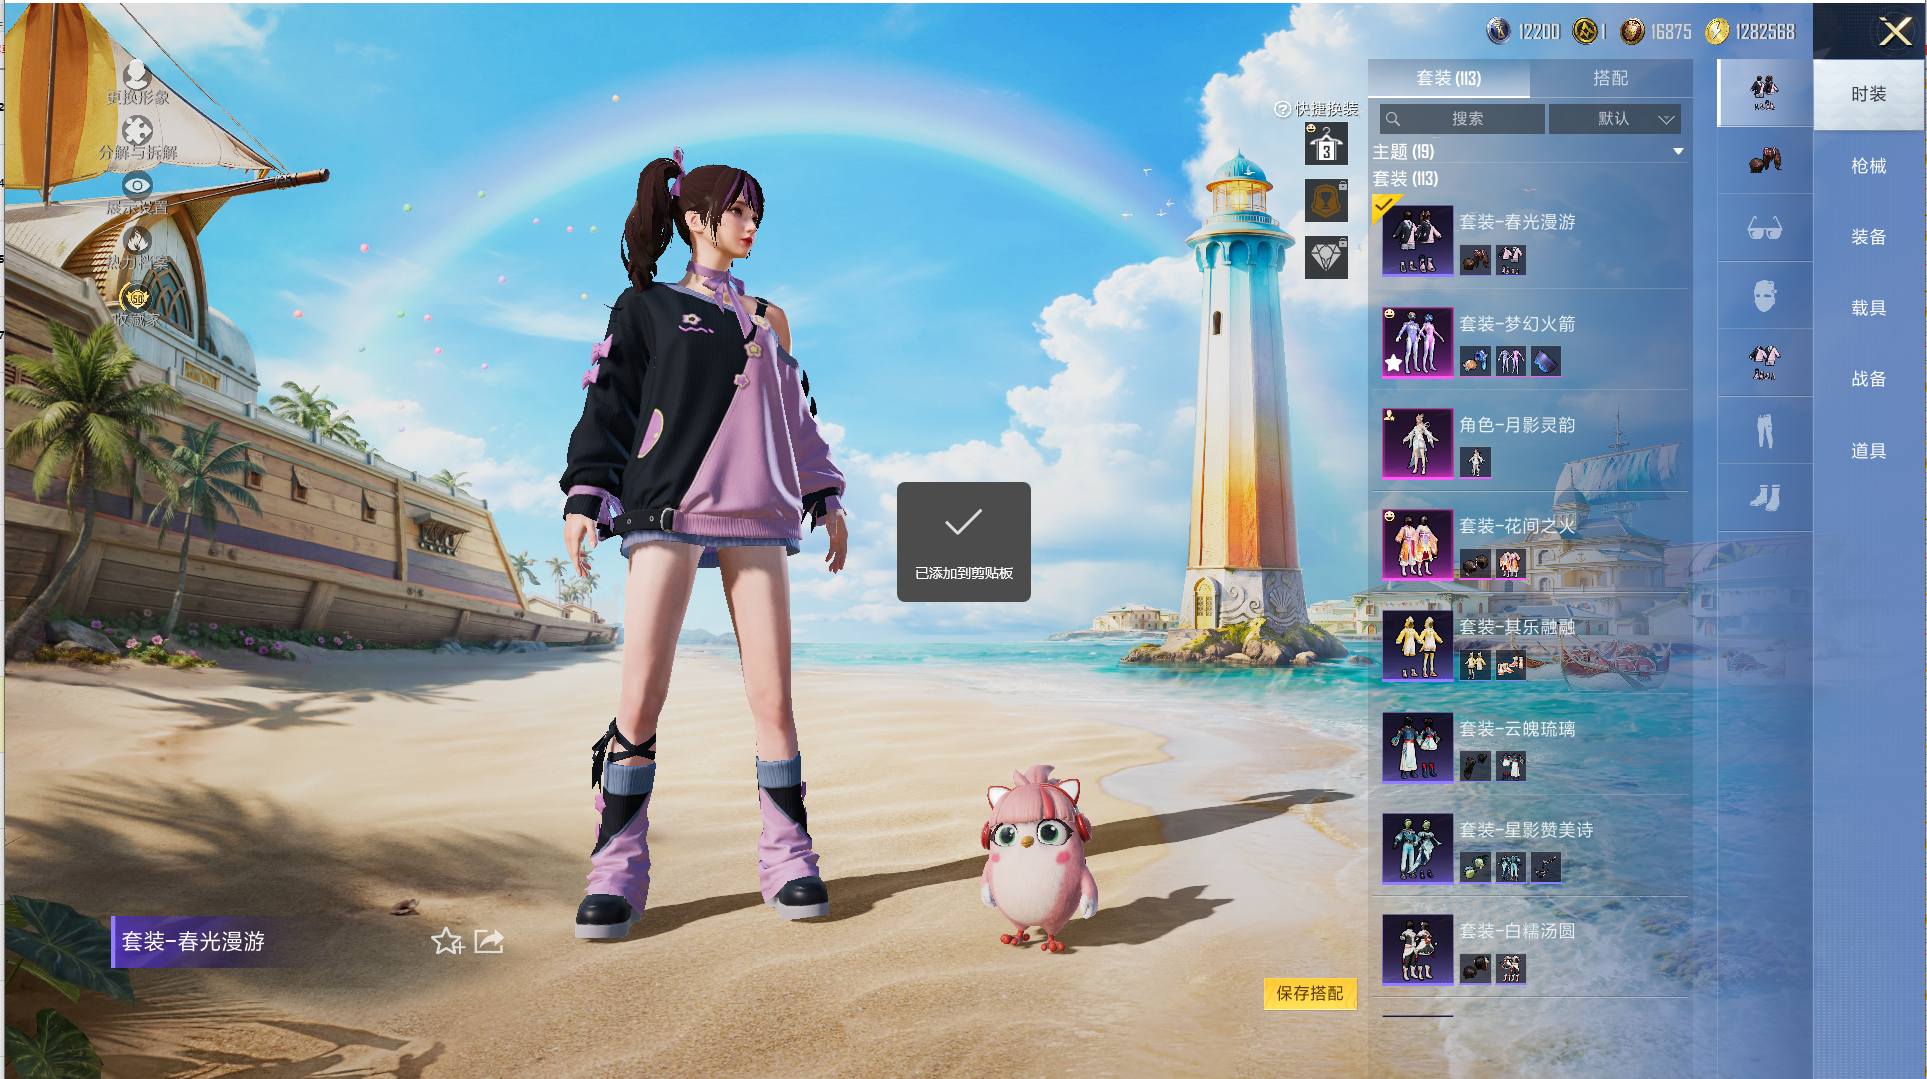Click the 搜索 search field
1927x1079 pixels.
click(1462, 119)
